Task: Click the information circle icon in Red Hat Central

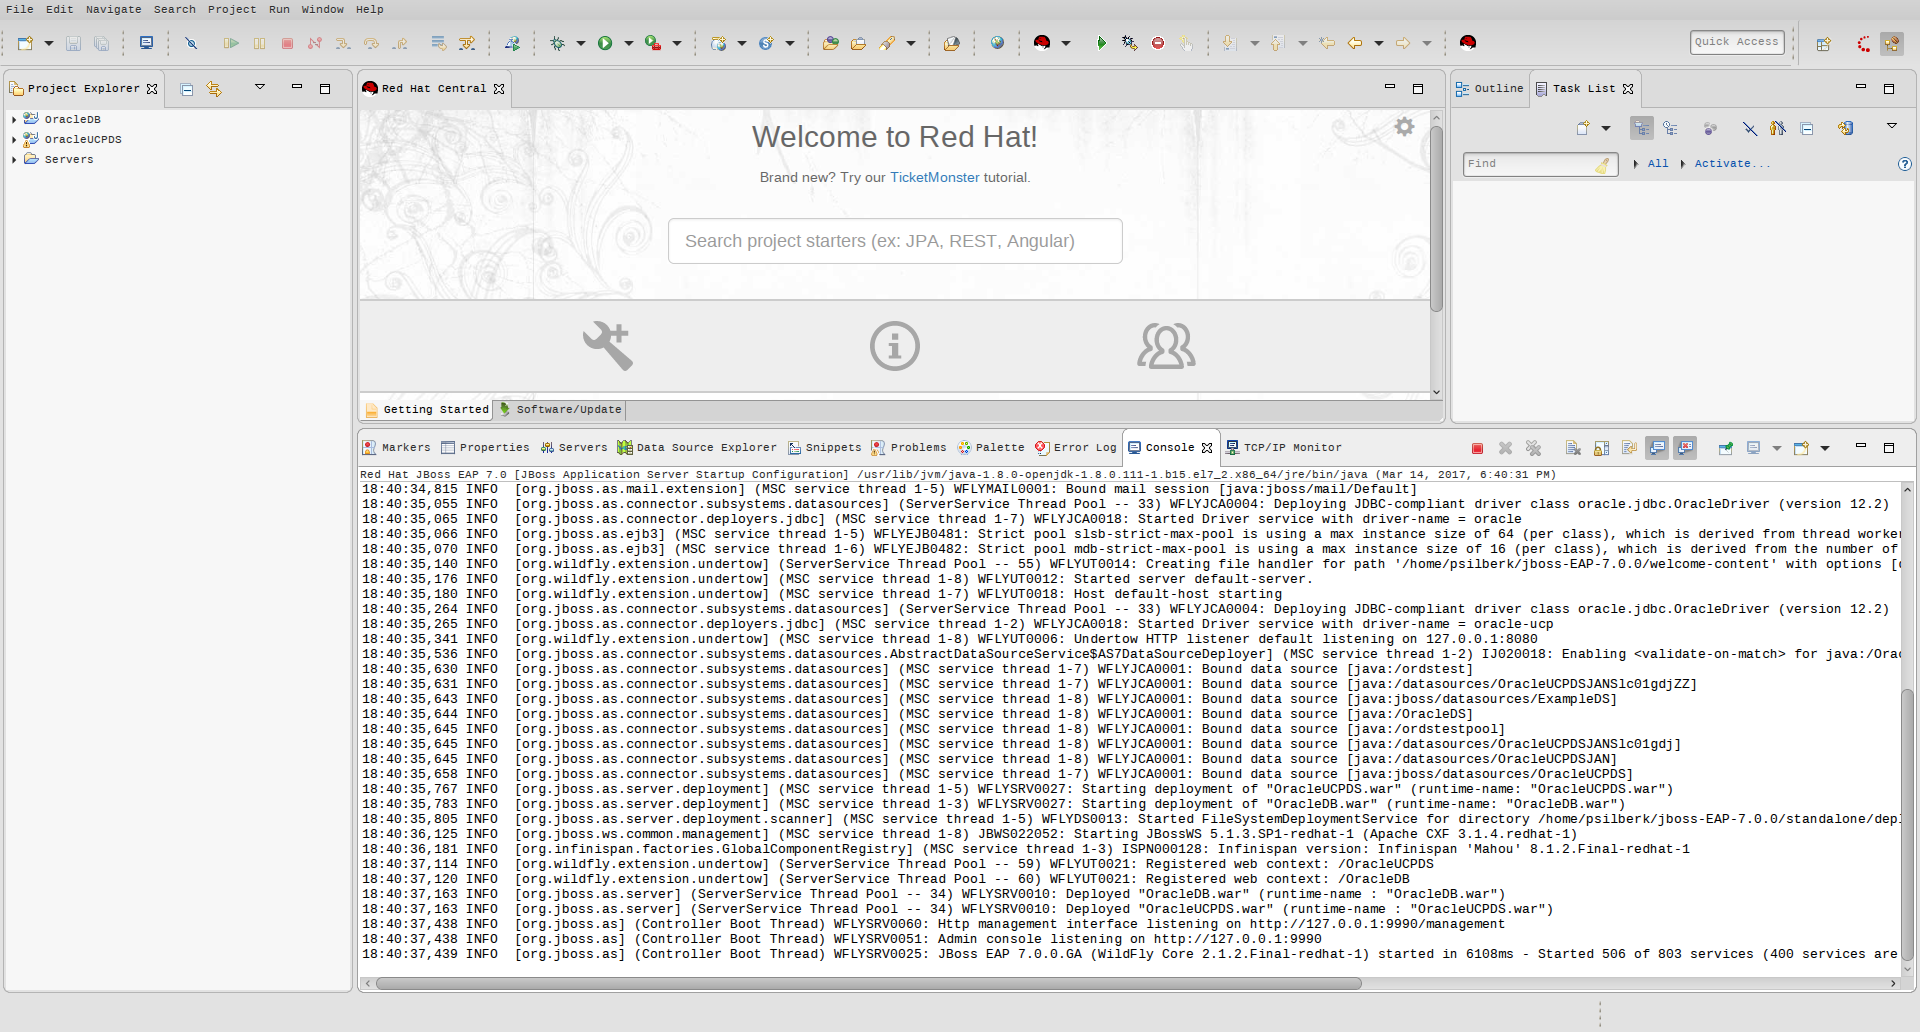Action: (x=894, y=346)
